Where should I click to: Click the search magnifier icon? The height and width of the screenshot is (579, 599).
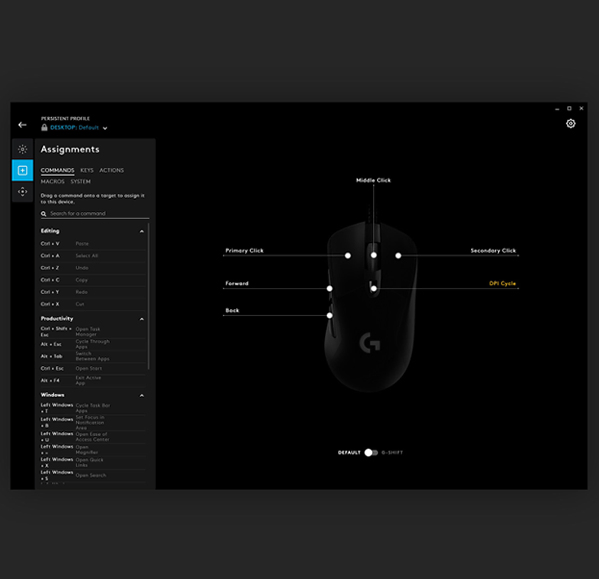[44, 213]
